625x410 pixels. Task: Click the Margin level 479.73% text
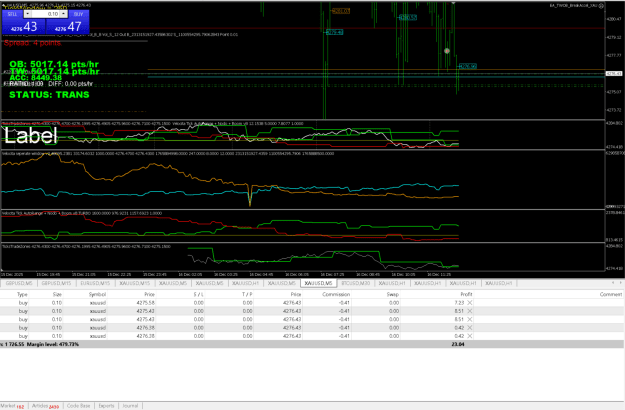click(53, 344)
